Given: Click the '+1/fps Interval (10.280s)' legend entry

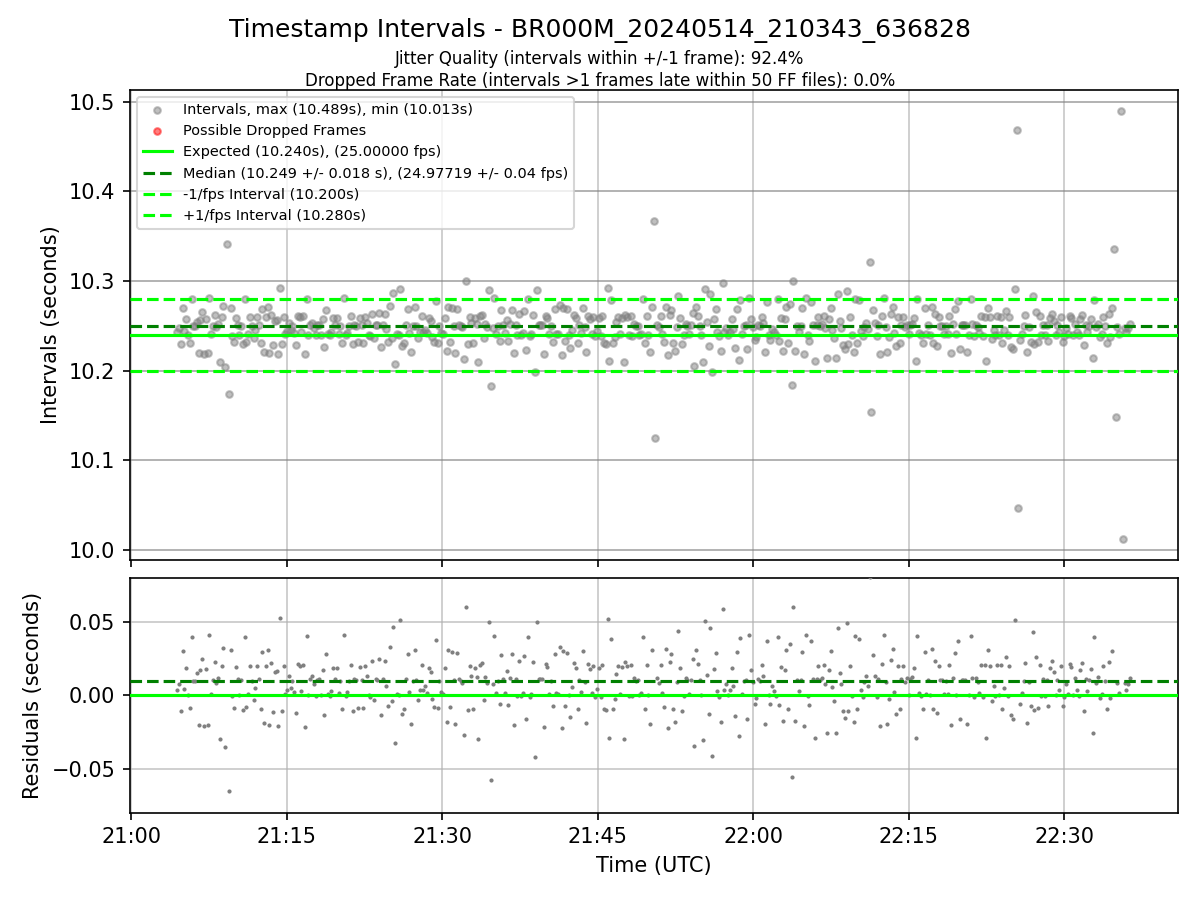Looking at the screenshot, I should pos(275,215).
